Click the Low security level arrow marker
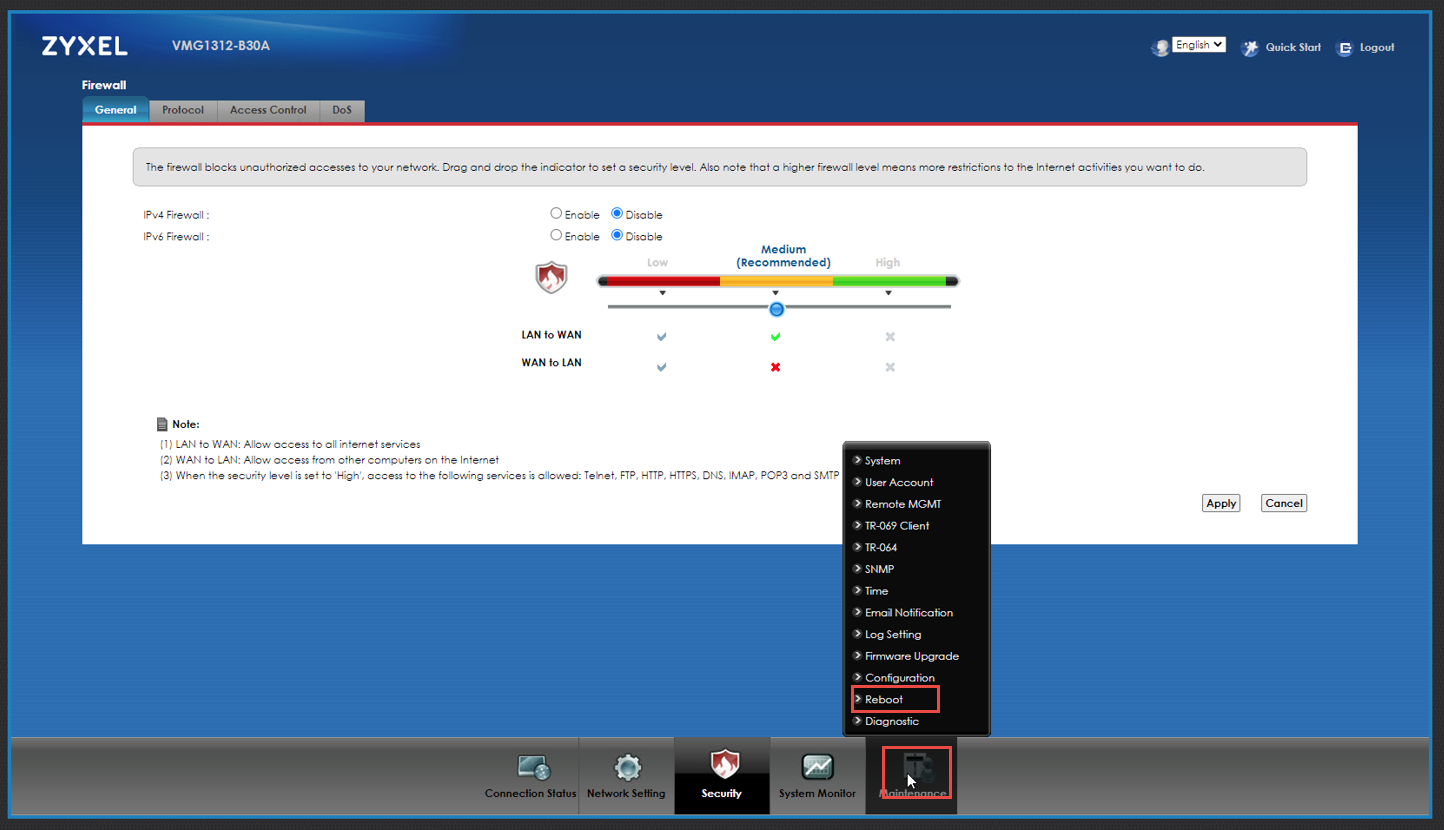1444x830 pixels. (x=662, y=293)
